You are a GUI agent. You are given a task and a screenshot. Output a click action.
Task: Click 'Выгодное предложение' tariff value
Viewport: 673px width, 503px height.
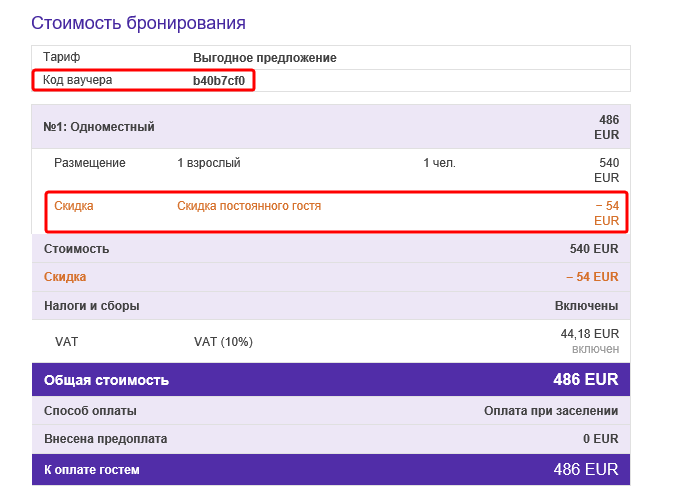tap(264, 58)
